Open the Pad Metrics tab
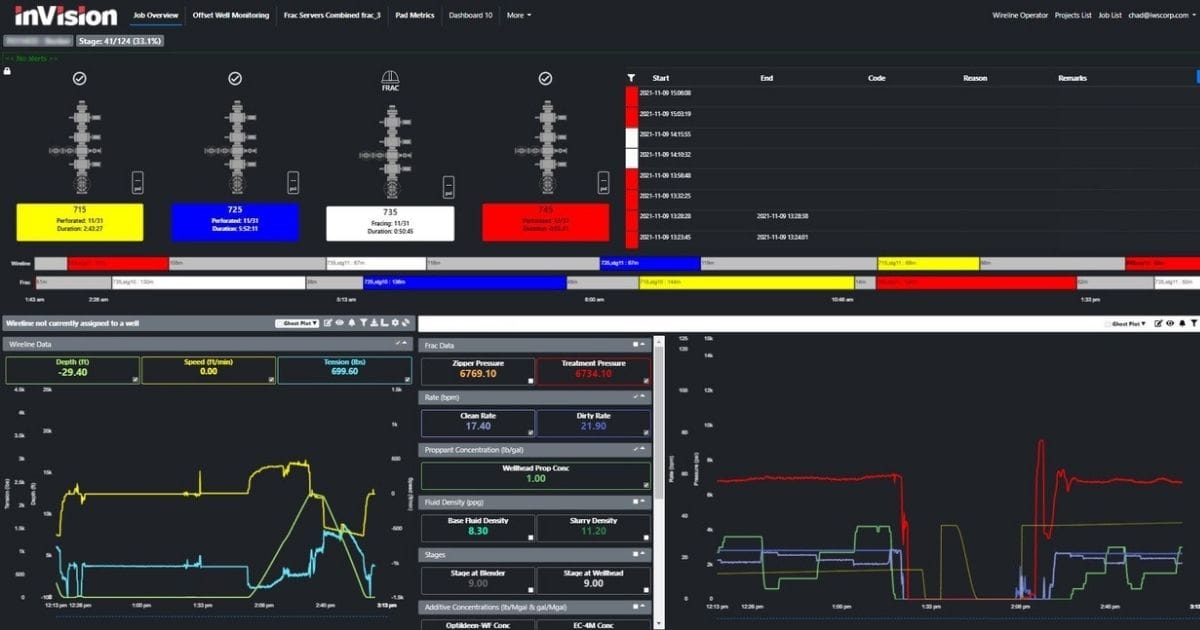Viewport: 1200px width, 630px height. (x=415, y=16)
